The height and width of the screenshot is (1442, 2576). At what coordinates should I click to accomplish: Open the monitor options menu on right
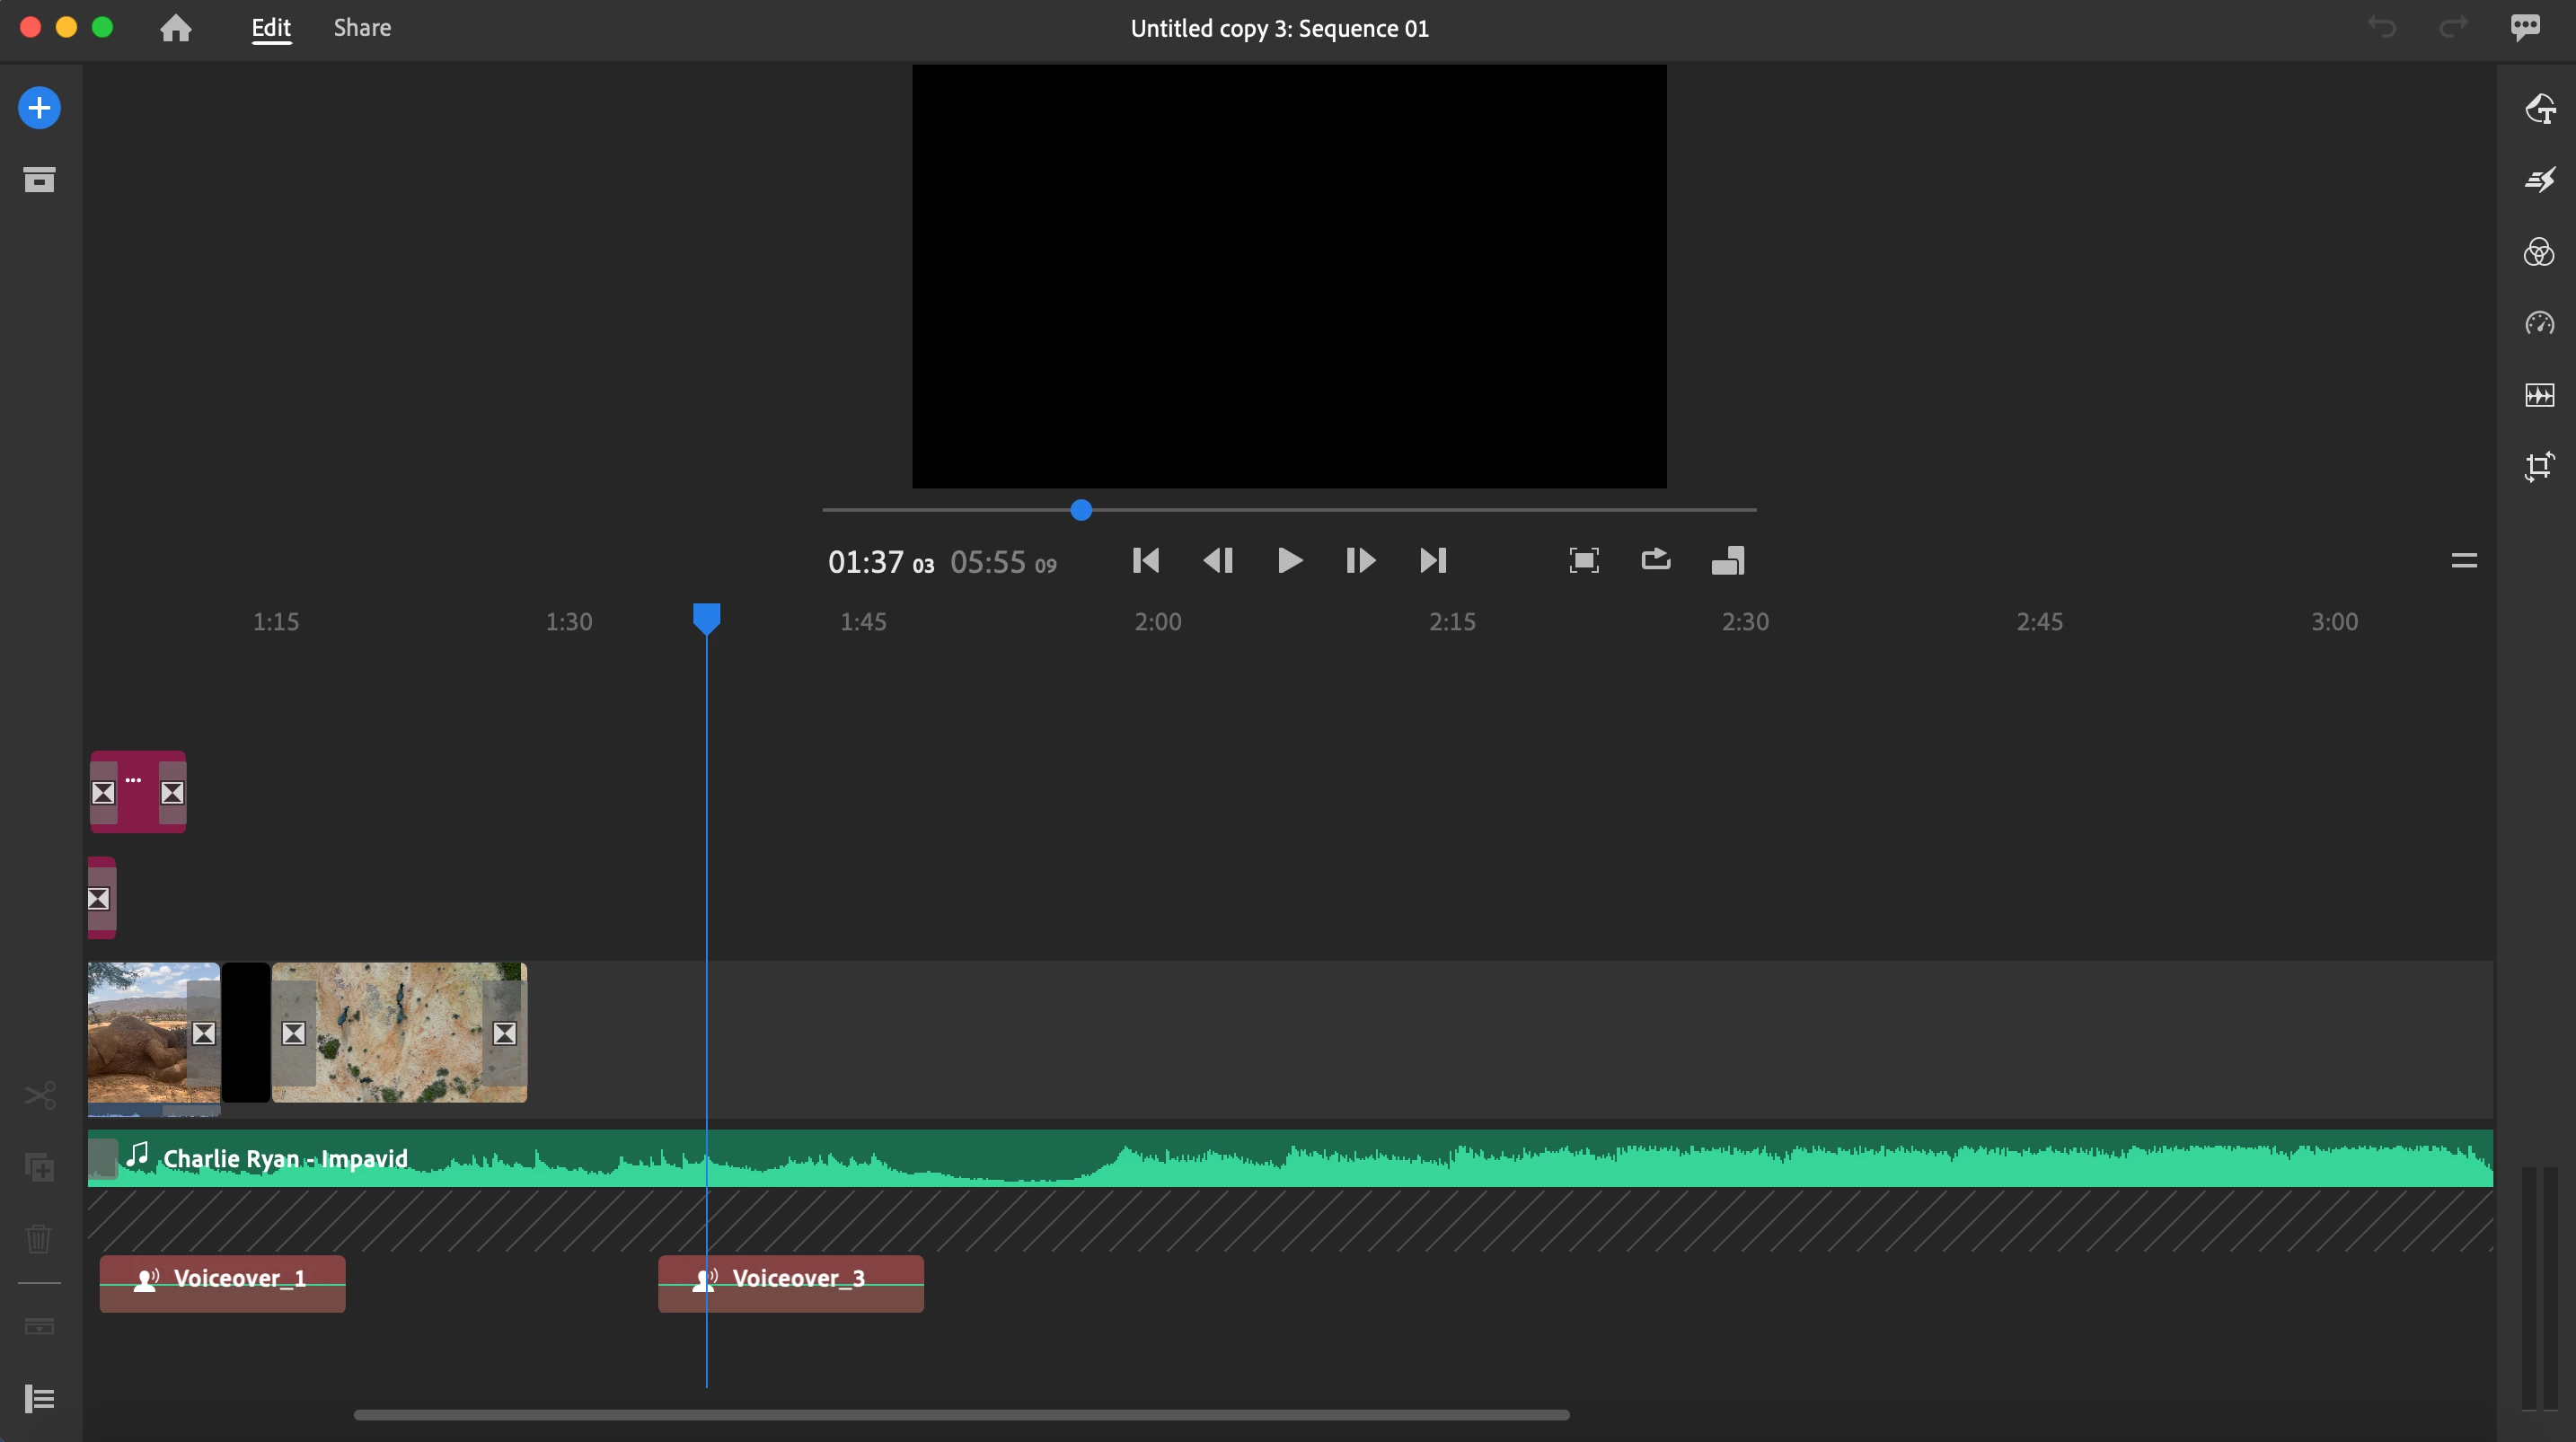2464,560
